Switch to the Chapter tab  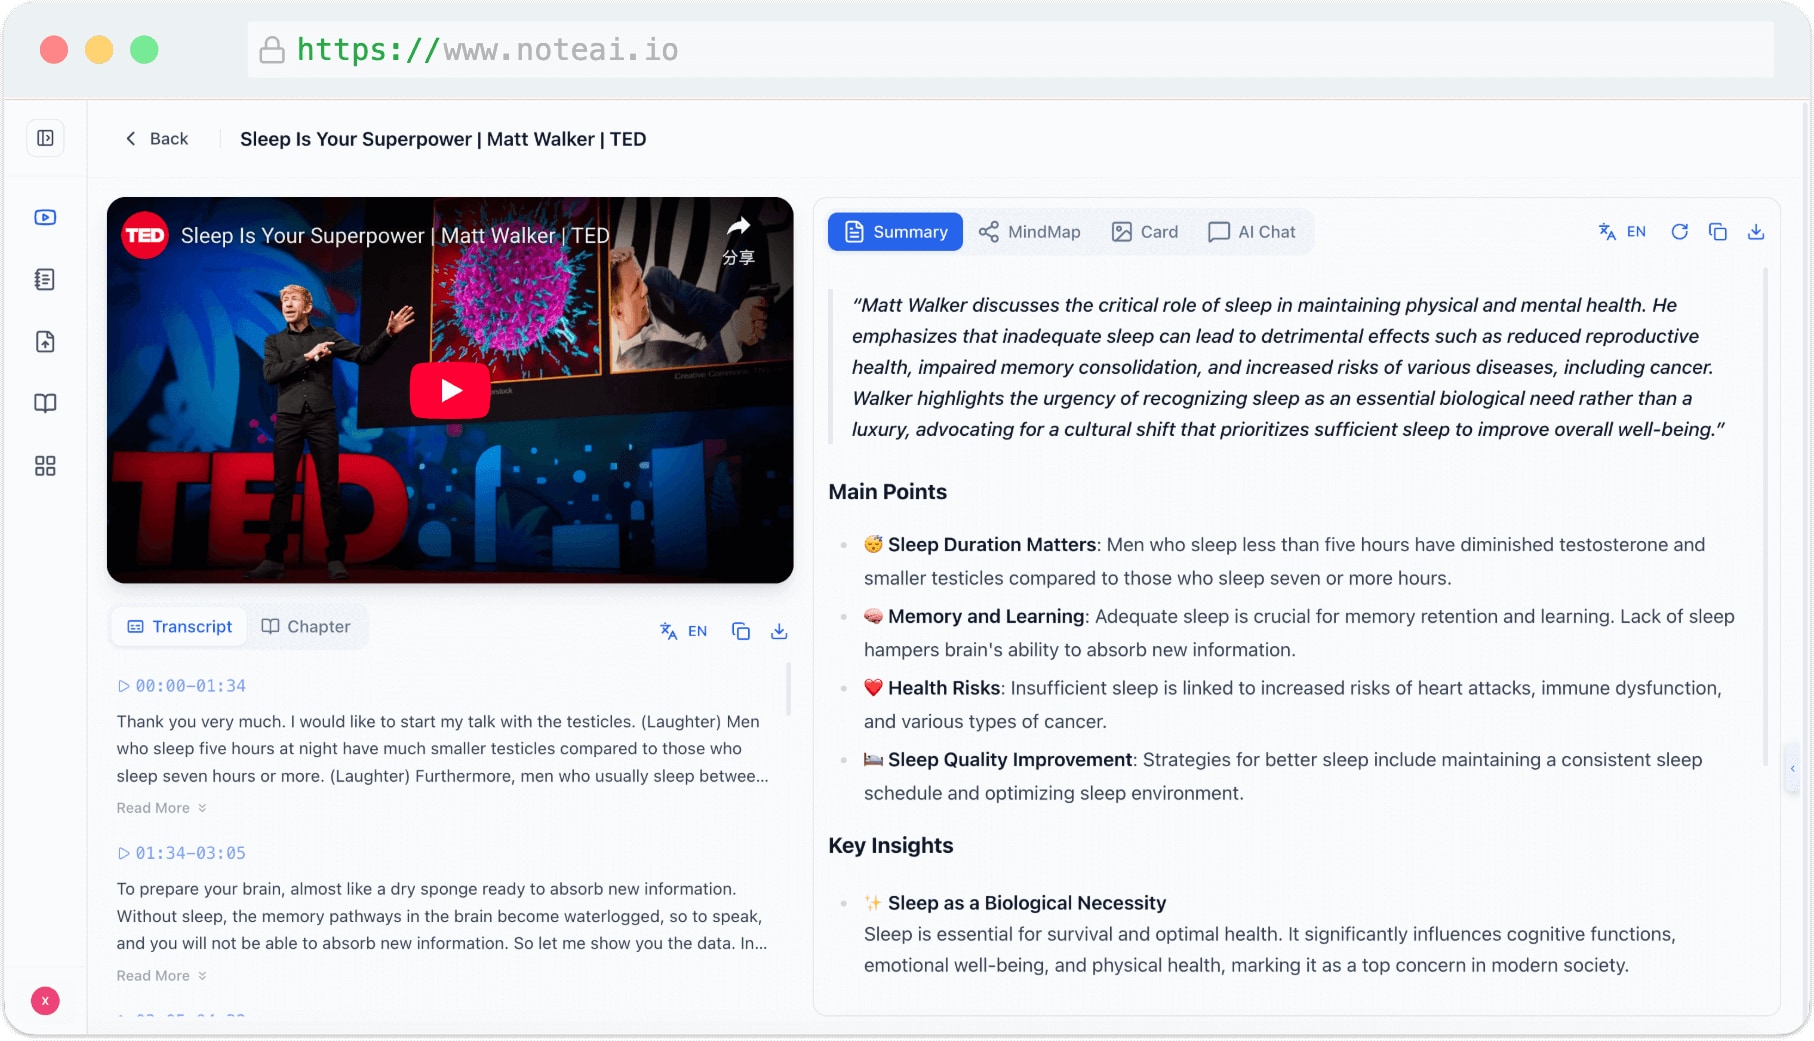pos(307,626)
